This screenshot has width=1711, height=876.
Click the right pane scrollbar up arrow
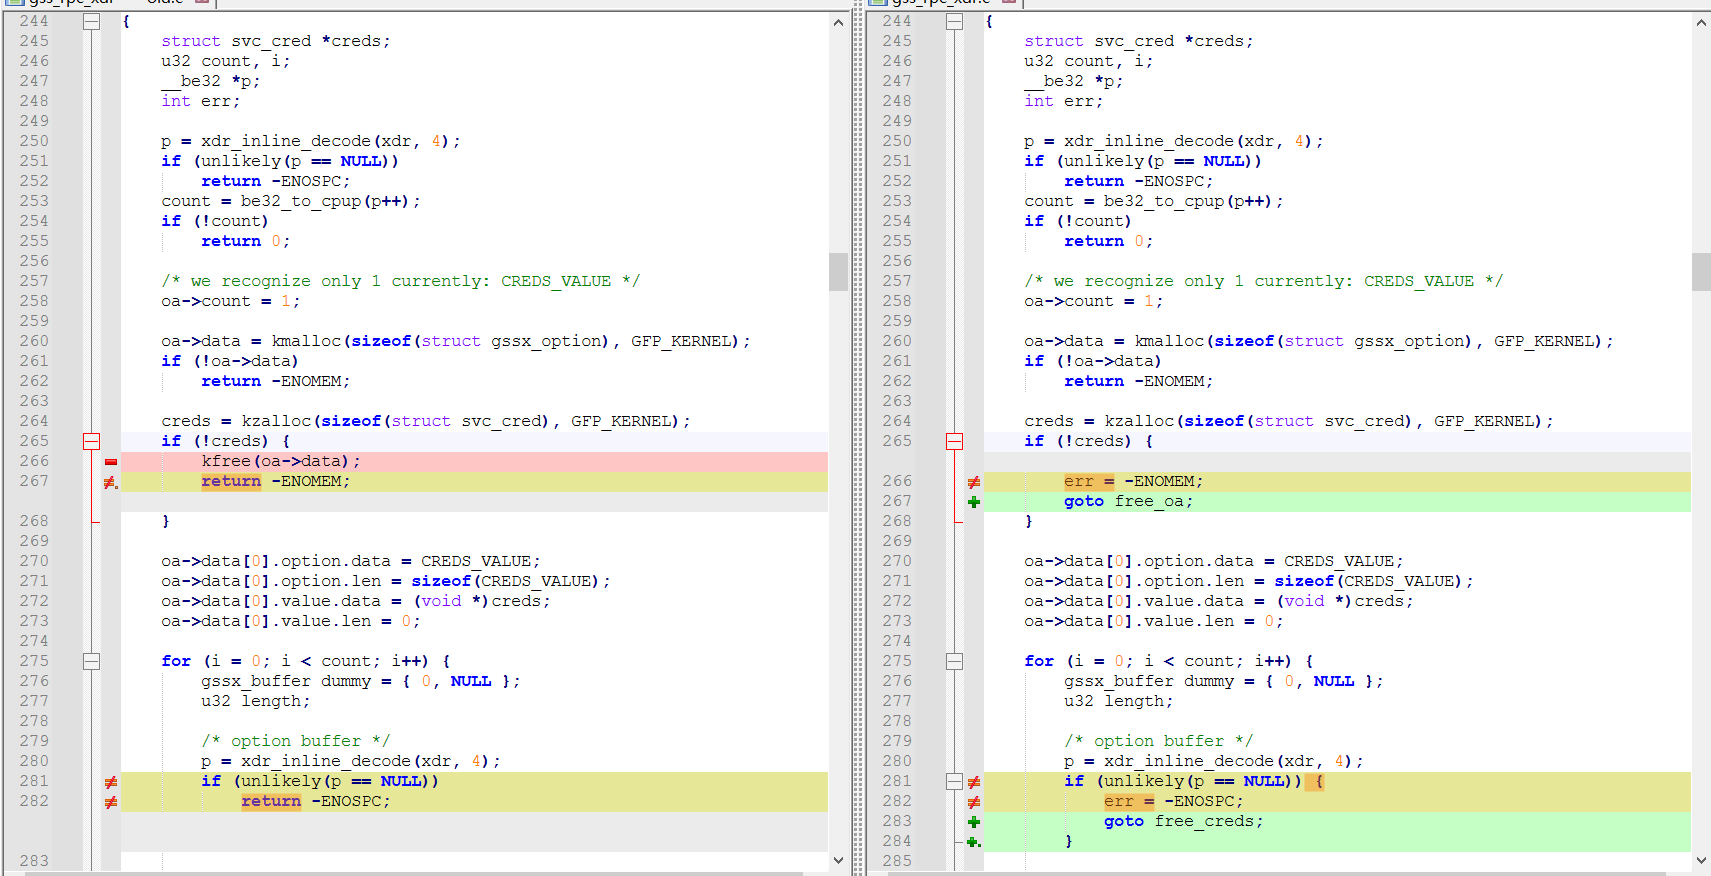pos(1701,22)
